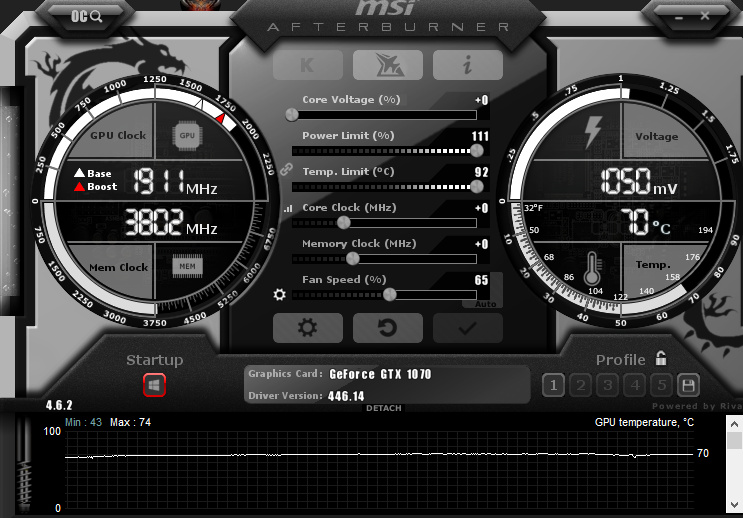Click the version number 4.6.2
The width and height of the screenshot is (743, 518).
59,405
